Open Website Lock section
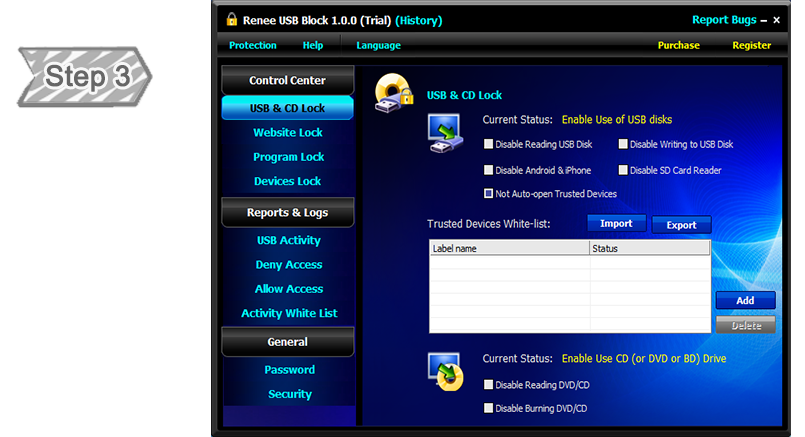805x437 pixels. click(288, 132)
